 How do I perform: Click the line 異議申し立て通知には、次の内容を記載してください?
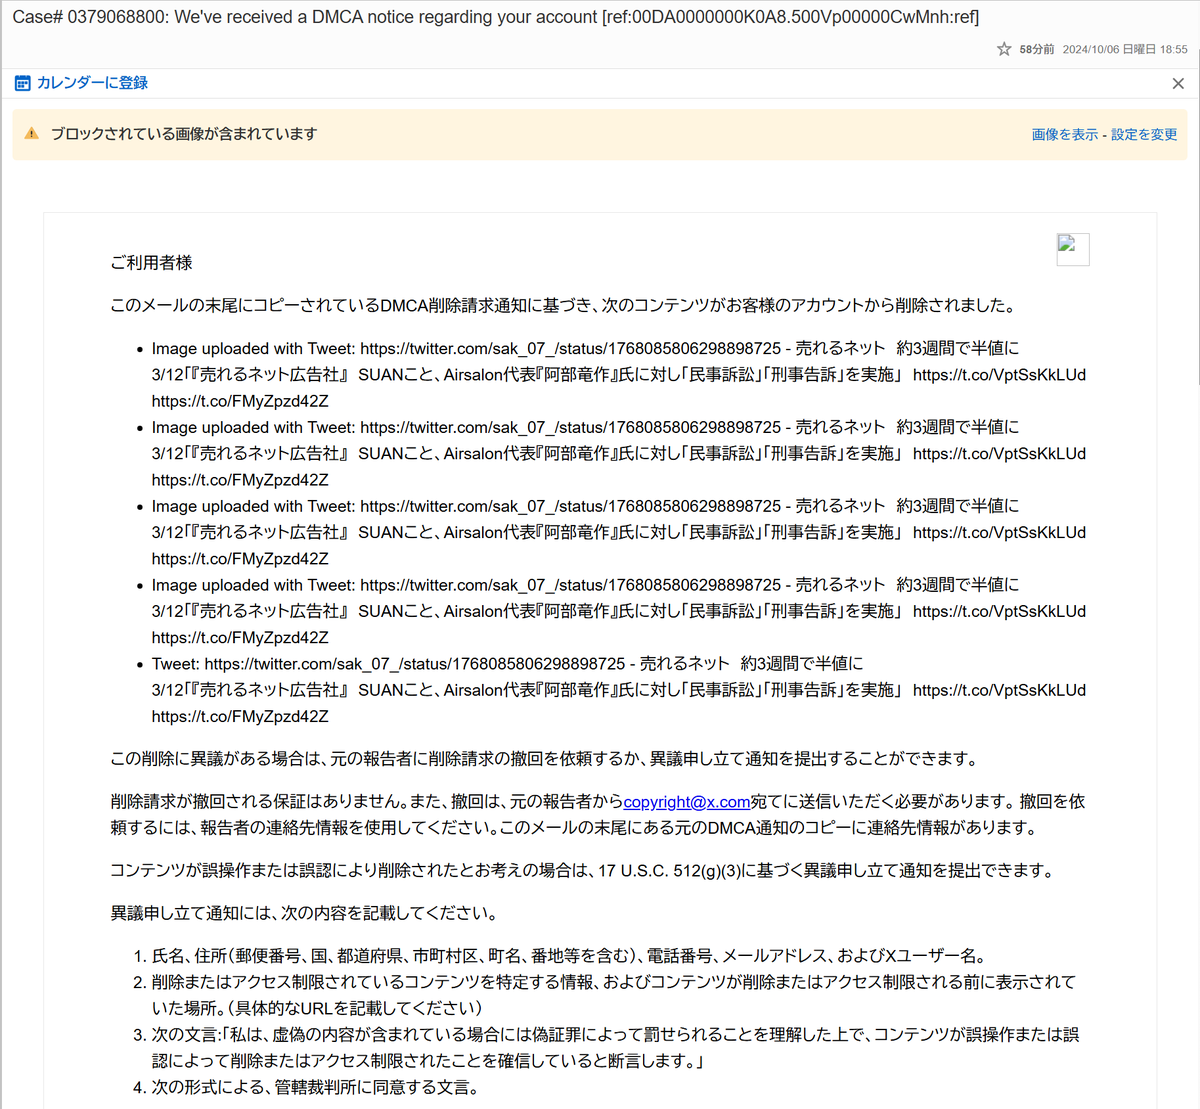tap(304, 913)
